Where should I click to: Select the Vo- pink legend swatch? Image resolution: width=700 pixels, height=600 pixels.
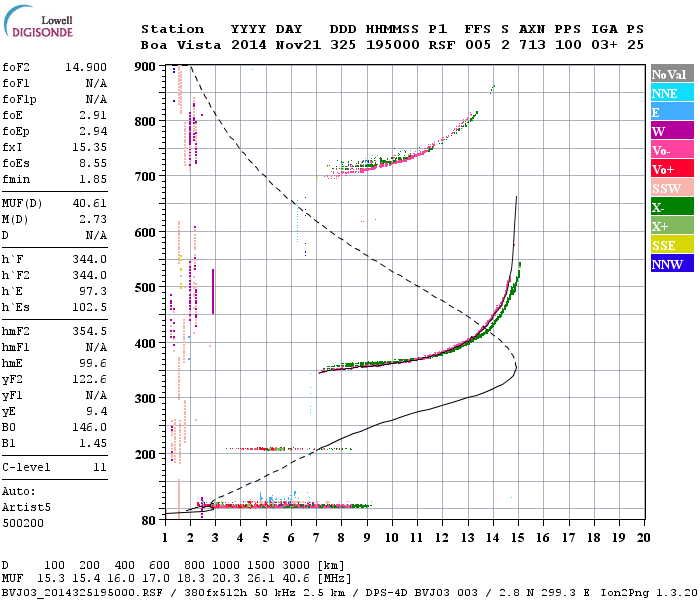coord(672,150)
